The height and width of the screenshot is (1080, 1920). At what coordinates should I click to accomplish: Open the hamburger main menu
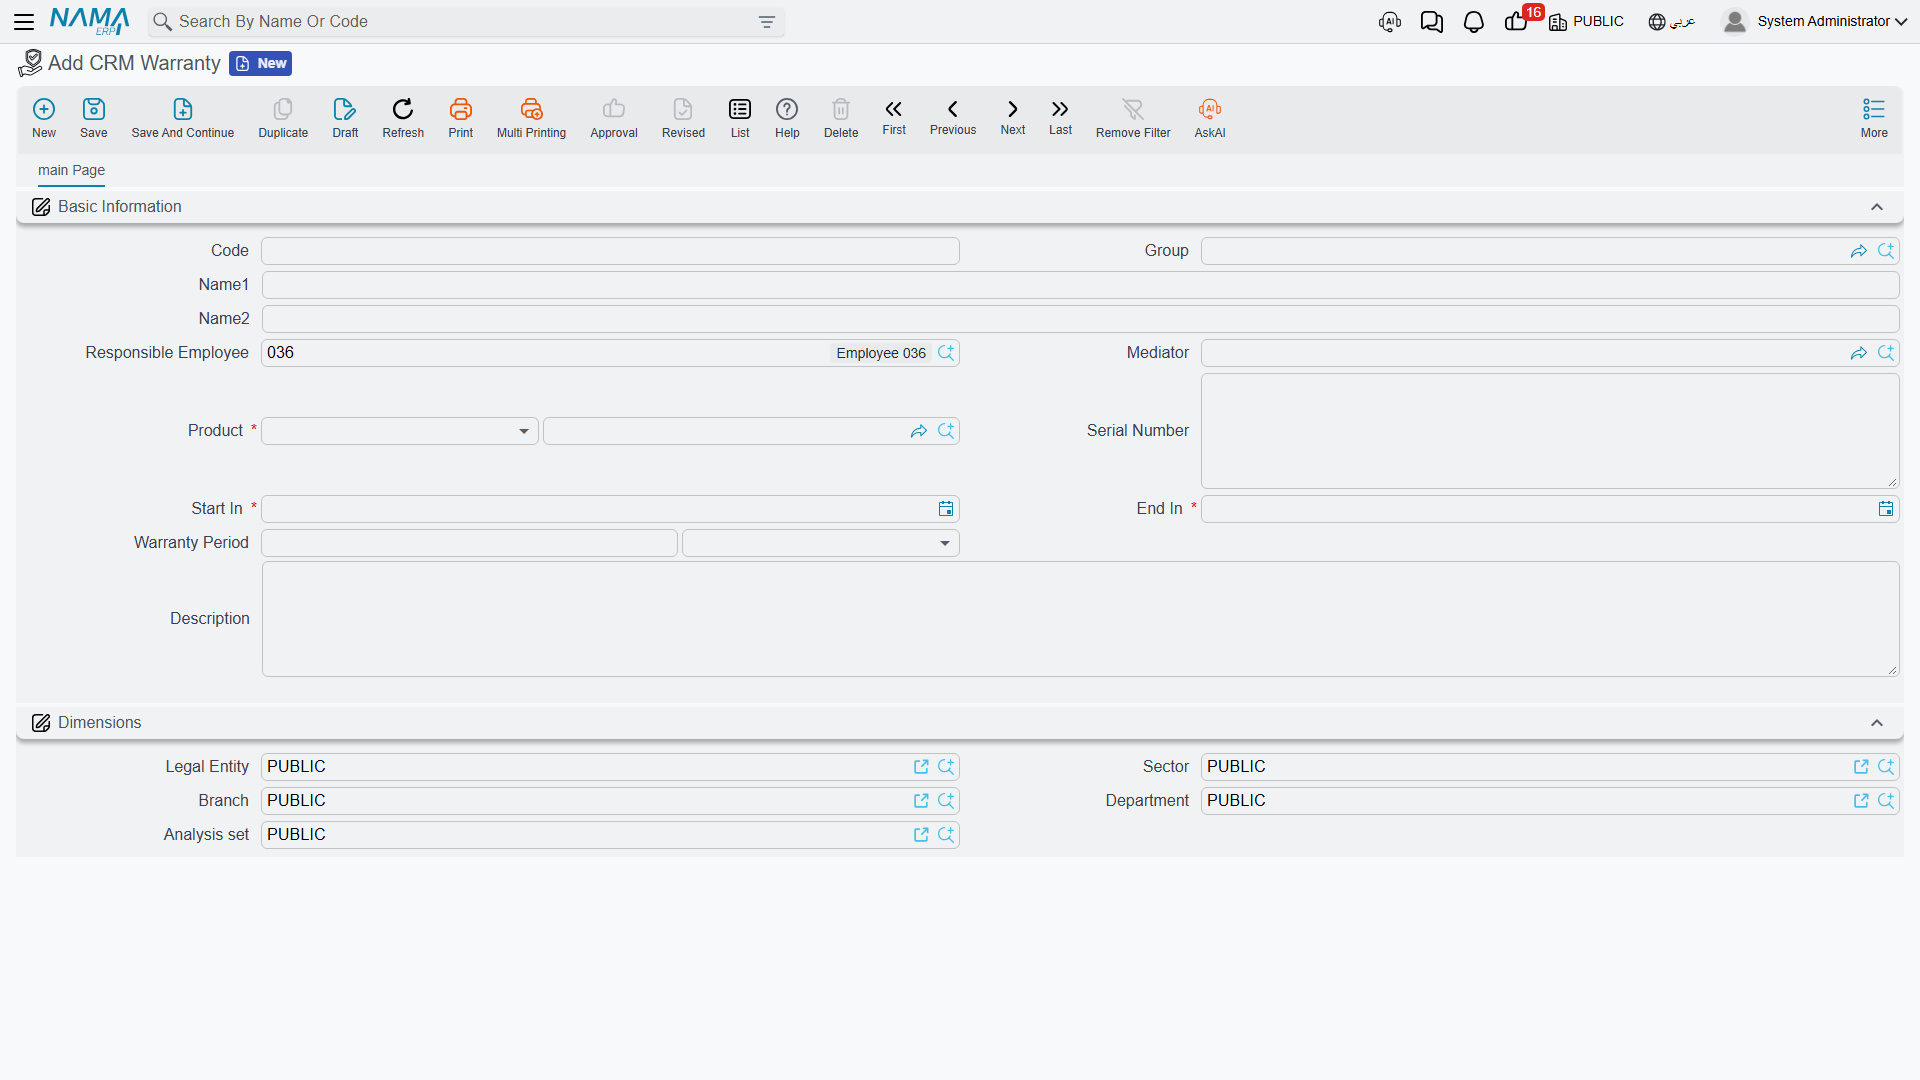[x=24, y=21]
